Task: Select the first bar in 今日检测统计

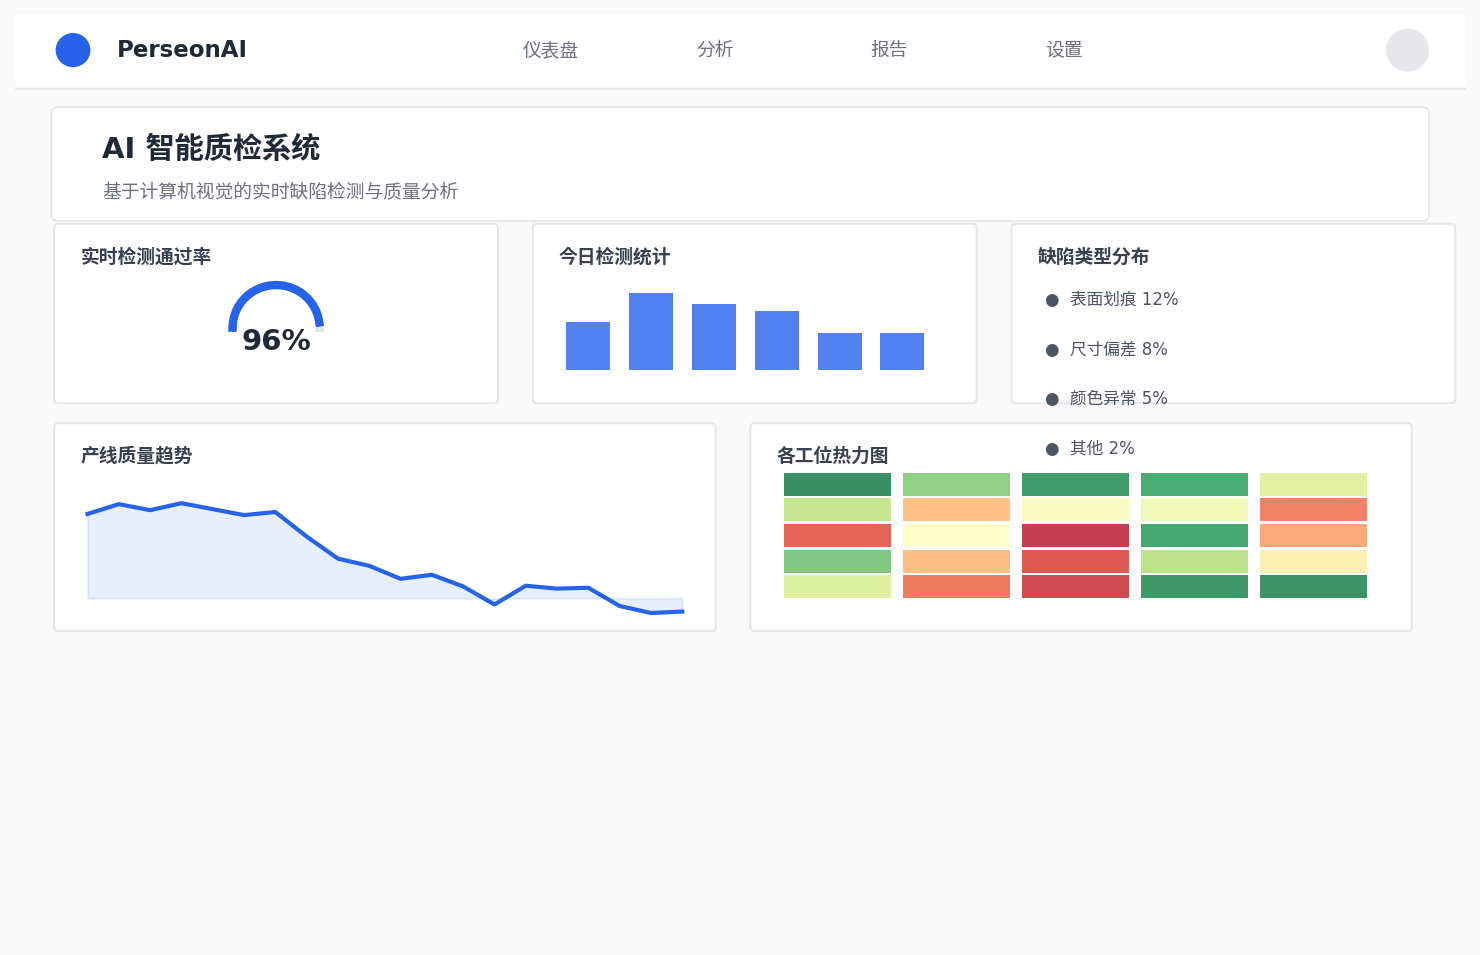Action: [588, 346]
